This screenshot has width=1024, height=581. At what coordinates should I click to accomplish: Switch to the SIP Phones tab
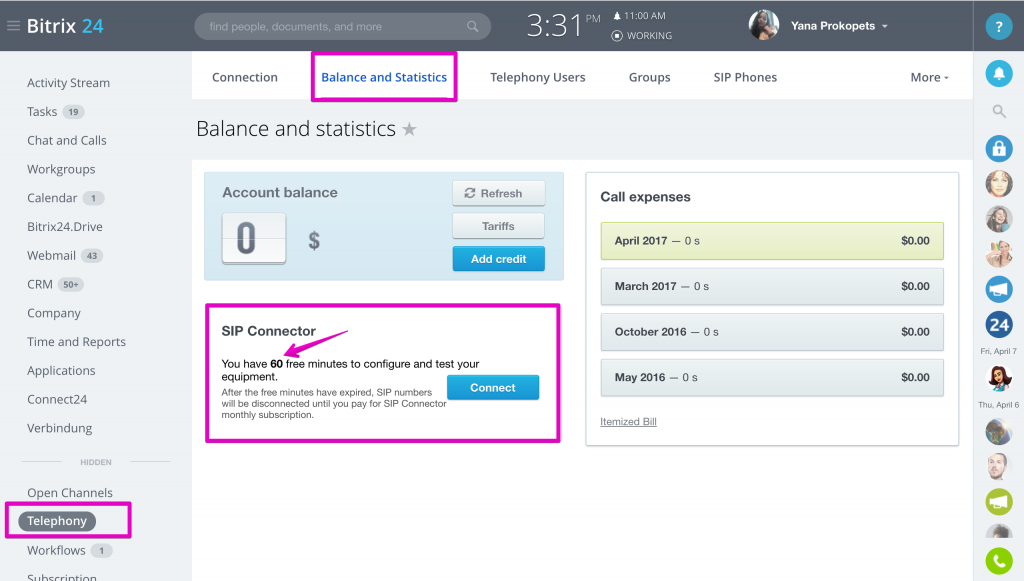[745, 77]
